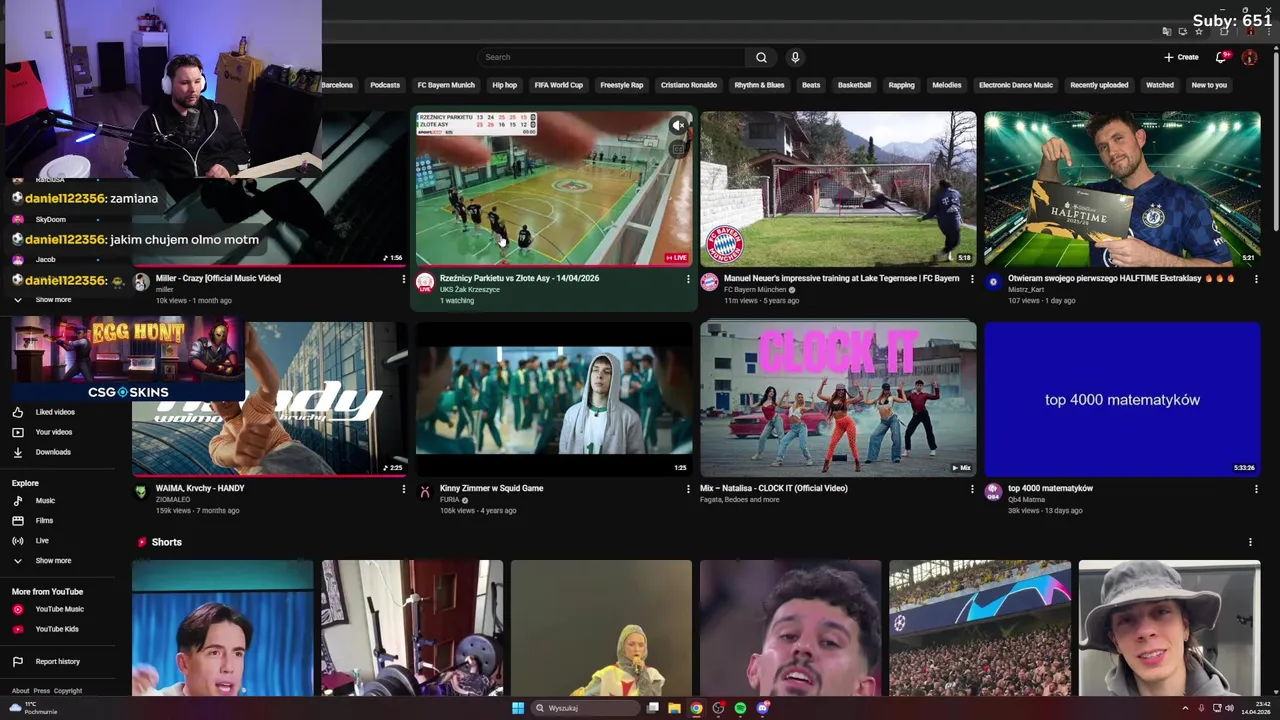1280x720 pixels.
Task: Open the Press footer link
Action: (x=41, y=691)
